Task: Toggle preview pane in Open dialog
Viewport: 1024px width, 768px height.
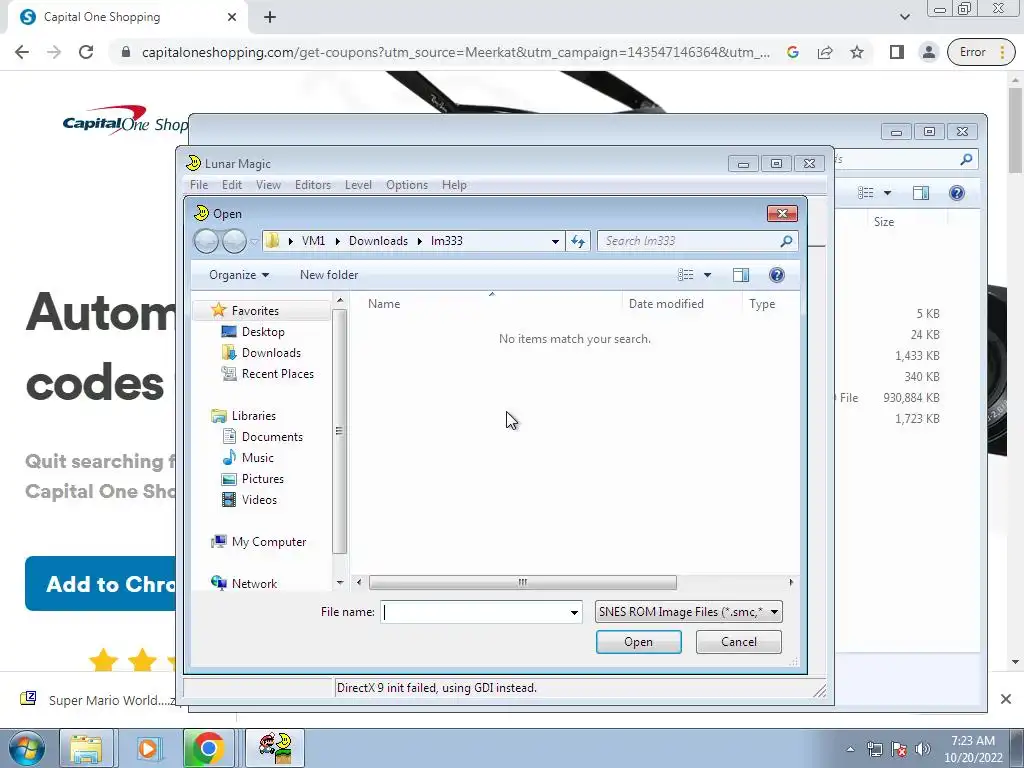Action: (741, 275)
